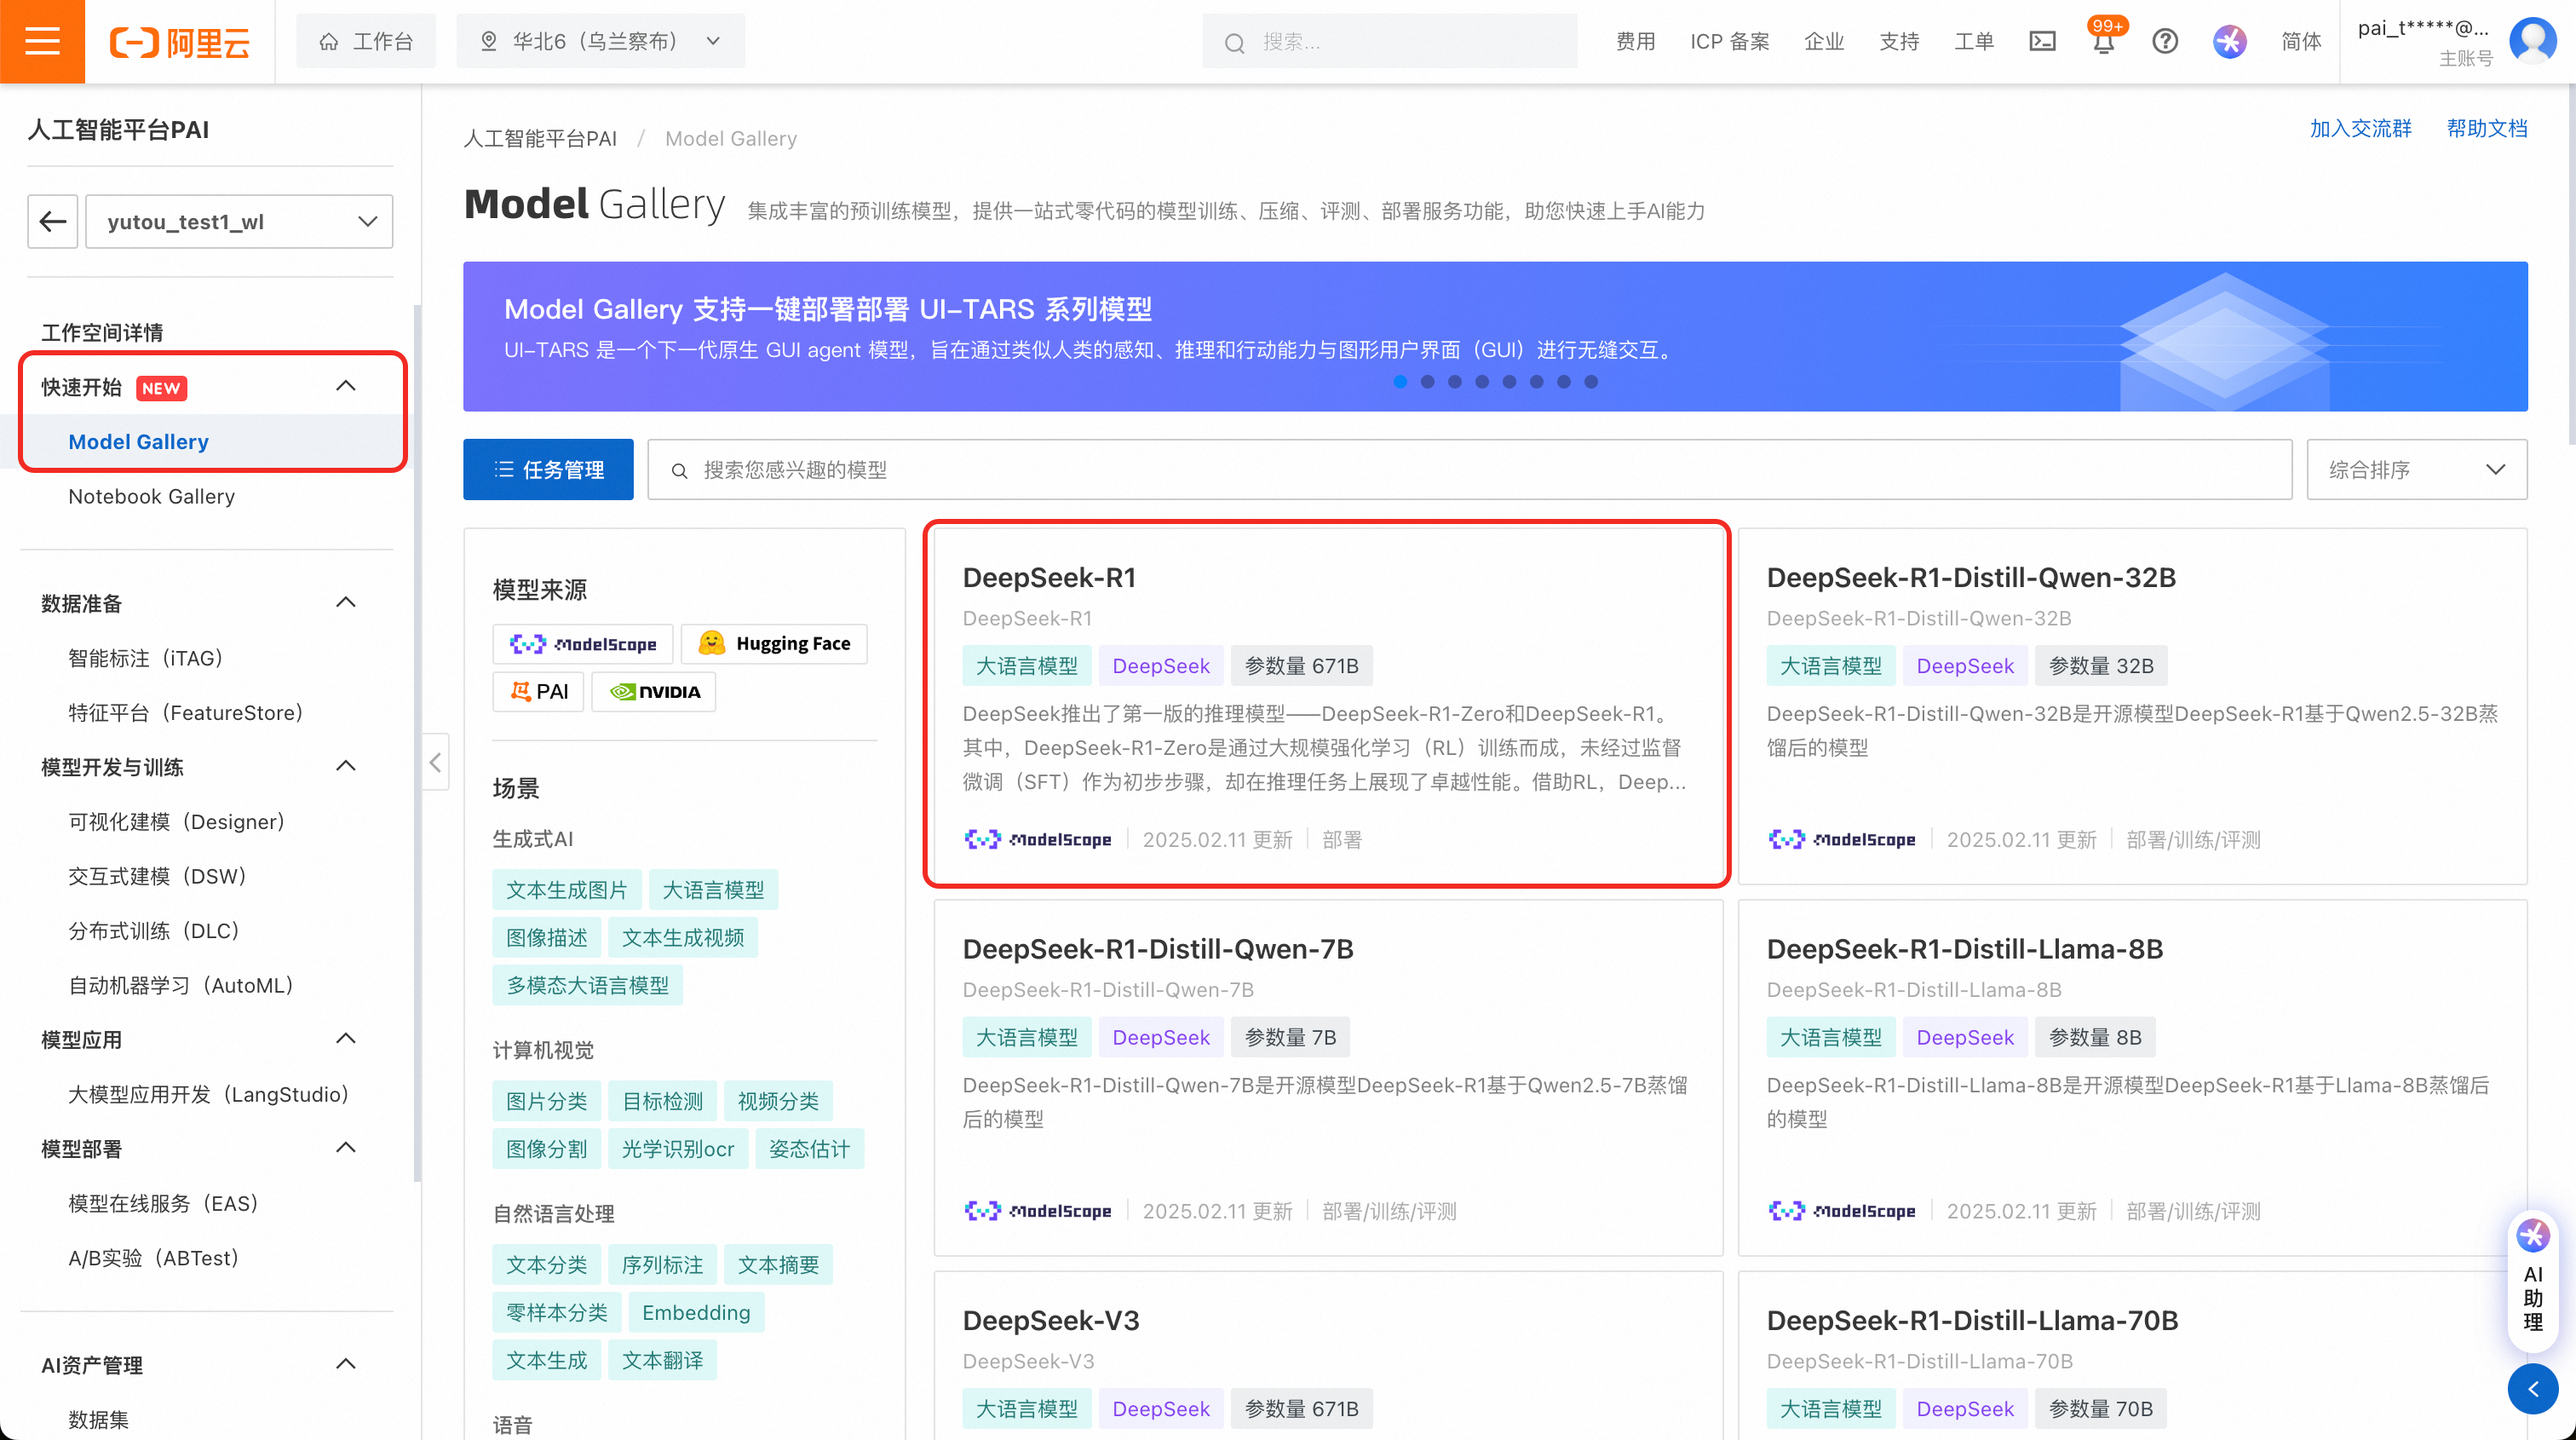Open the 帮助文档 link
Viewport: 2576px width, 1440px height.
[x=2486, y=128]
